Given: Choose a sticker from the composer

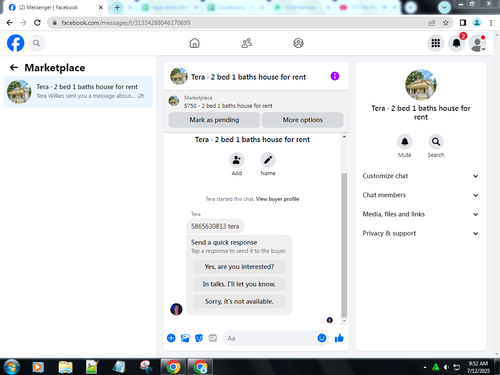Looking at the screenshot, I should pyautogui.click(x=199, y=338).
